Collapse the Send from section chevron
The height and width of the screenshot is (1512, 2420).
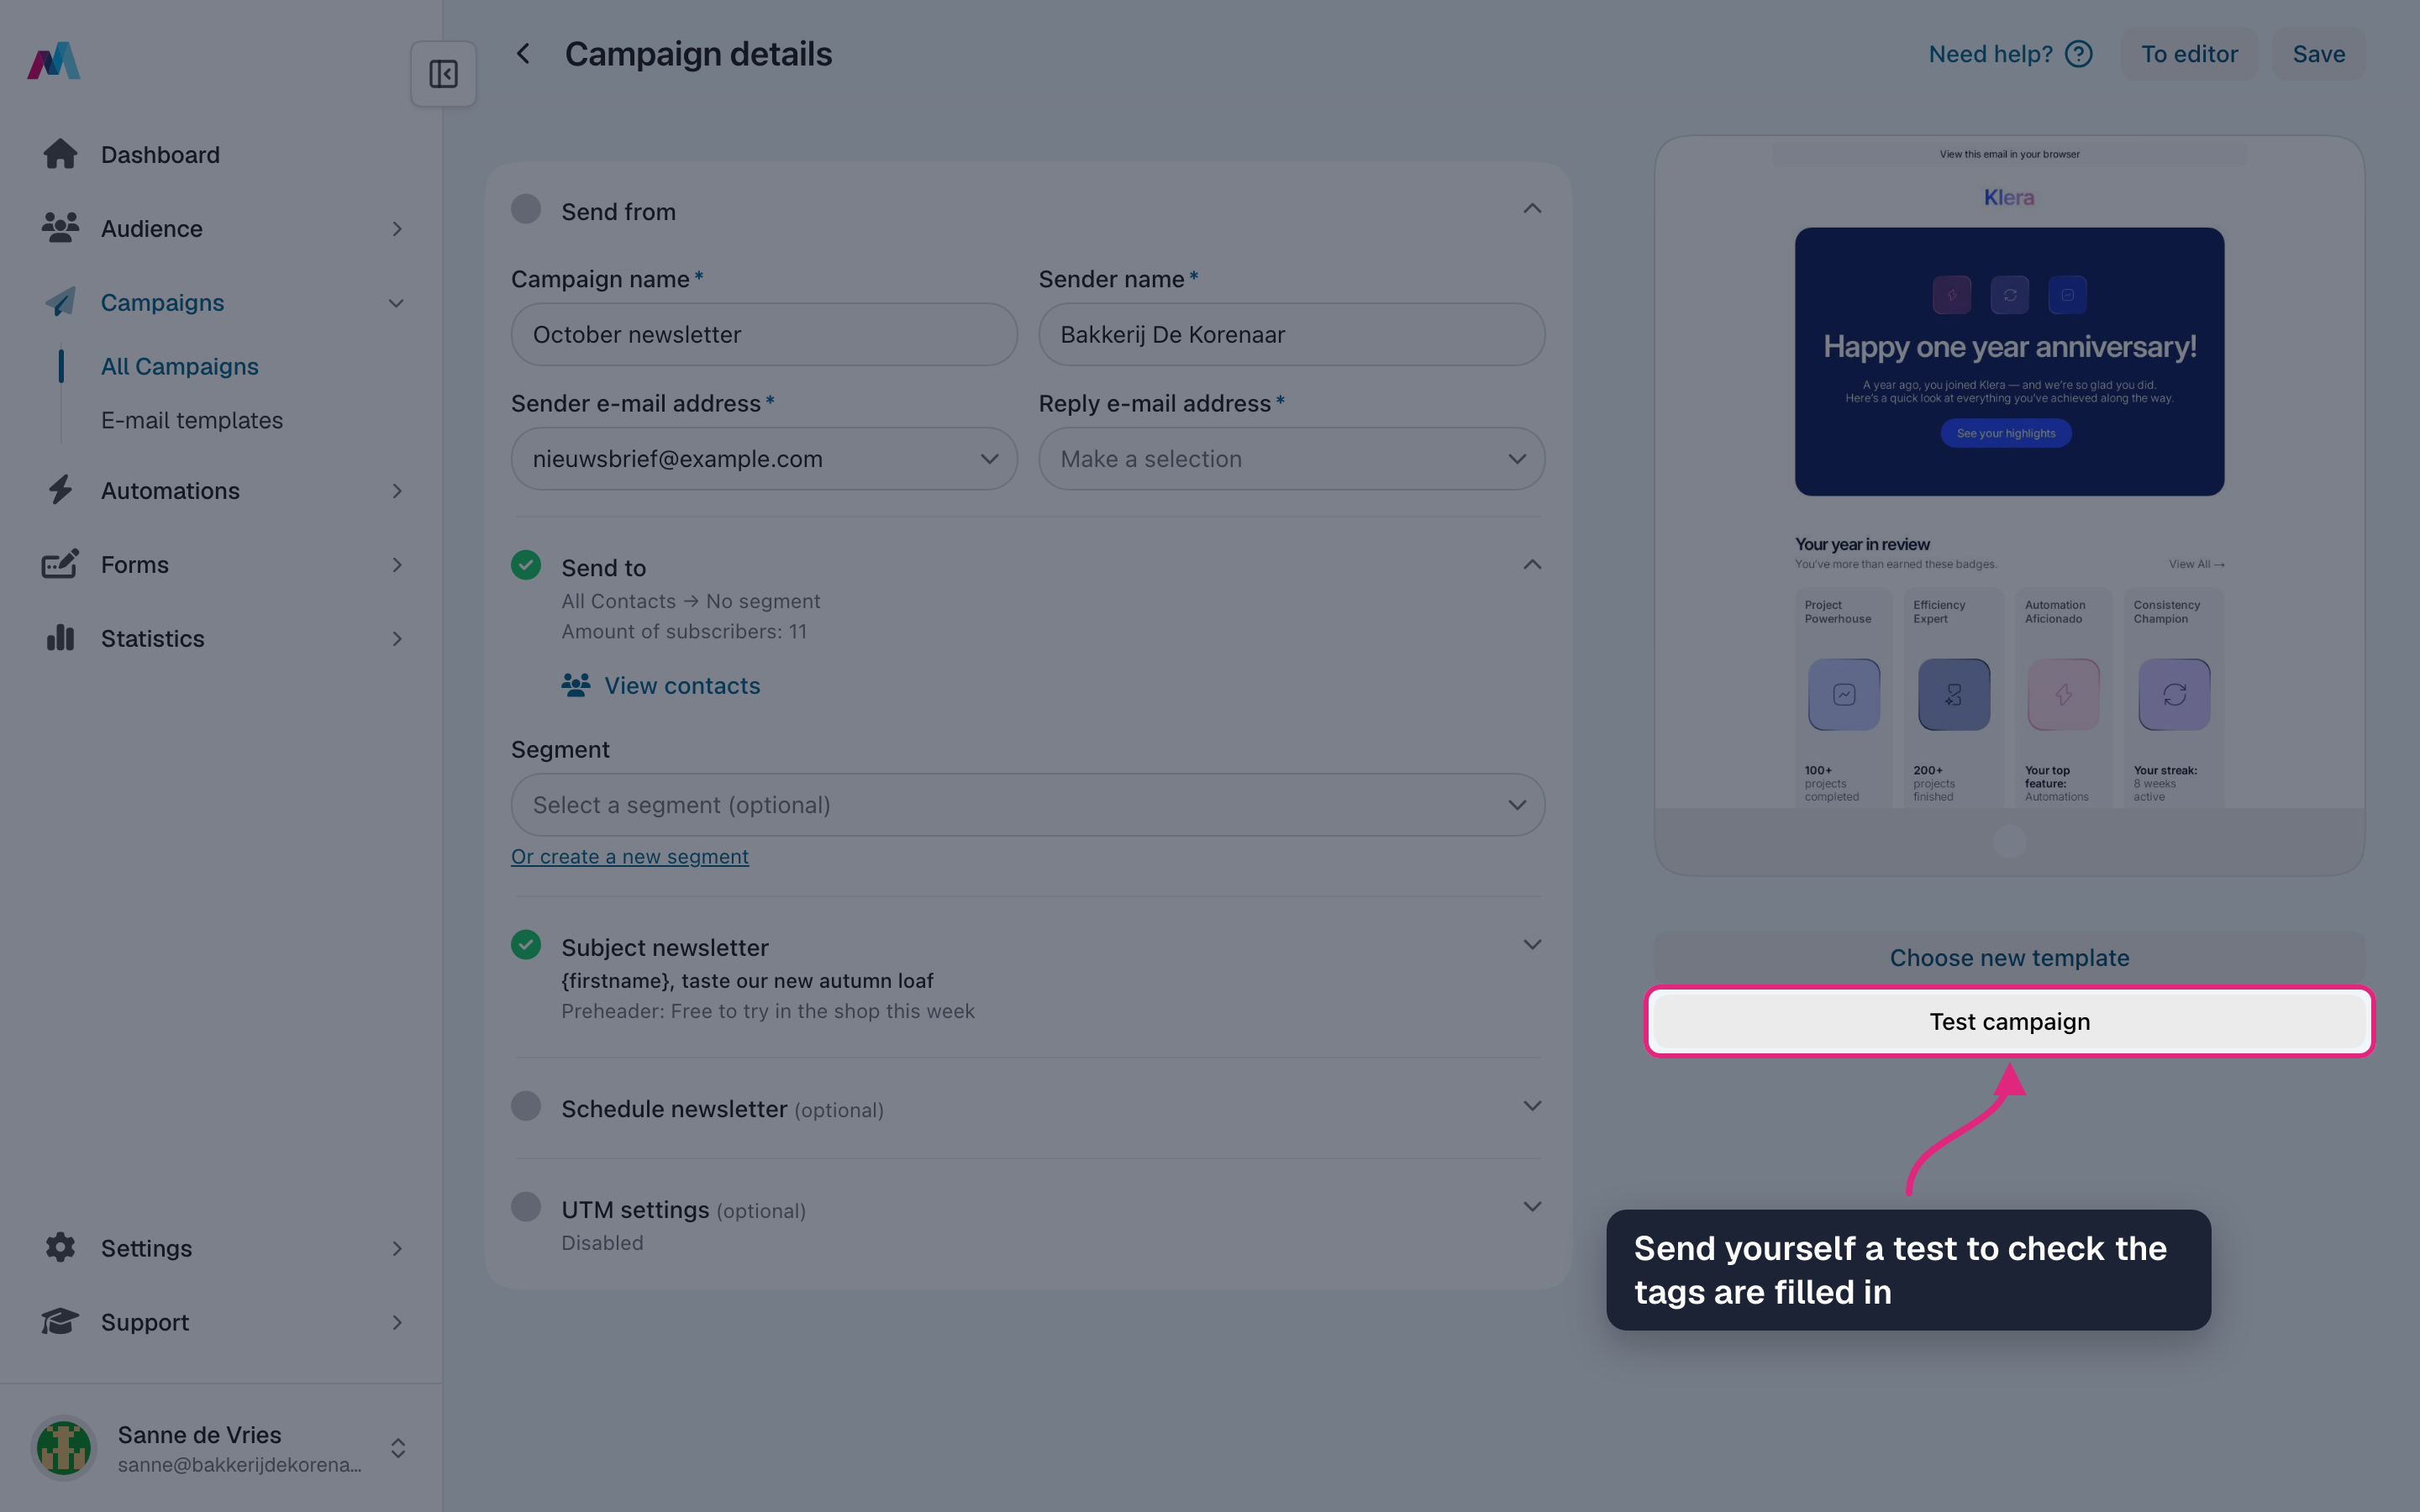coord(1532,209)
